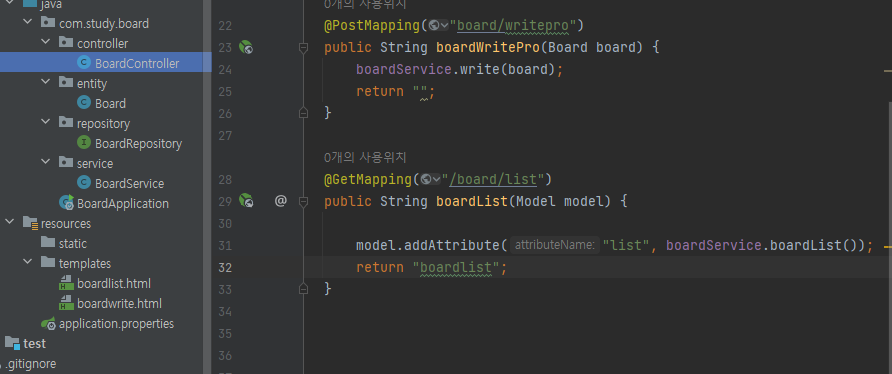This screenshot has height=374, width=892.
Task: Click the "/board/list" URL string
Action: 493,179
